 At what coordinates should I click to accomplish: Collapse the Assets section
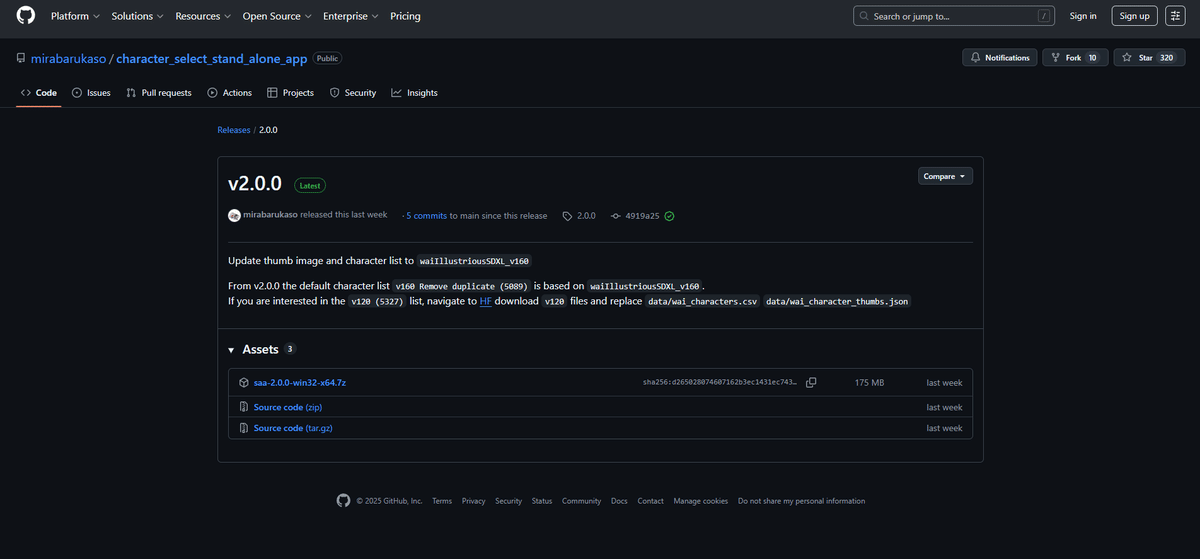(232, 350)
